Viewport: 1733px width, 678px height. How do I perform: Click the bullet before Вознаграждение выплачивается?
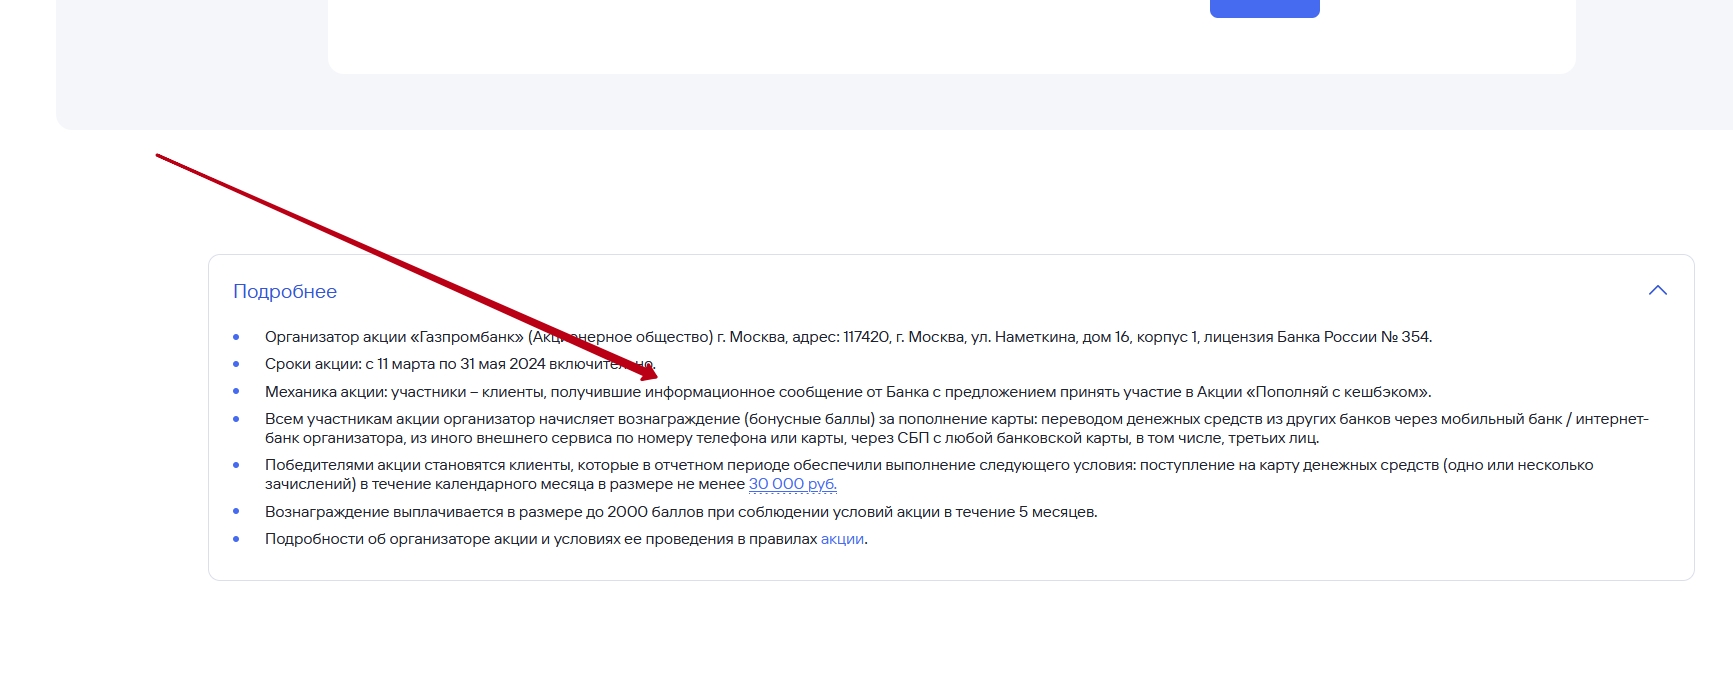pos(237,512)
